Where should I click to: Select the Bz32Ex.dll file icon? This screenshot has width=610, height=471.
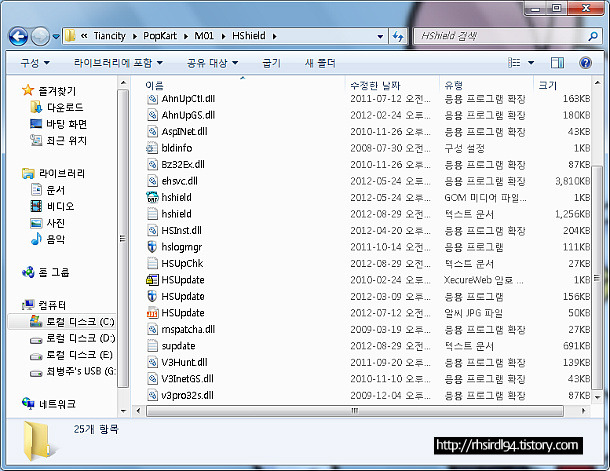(x=152, y=165)
